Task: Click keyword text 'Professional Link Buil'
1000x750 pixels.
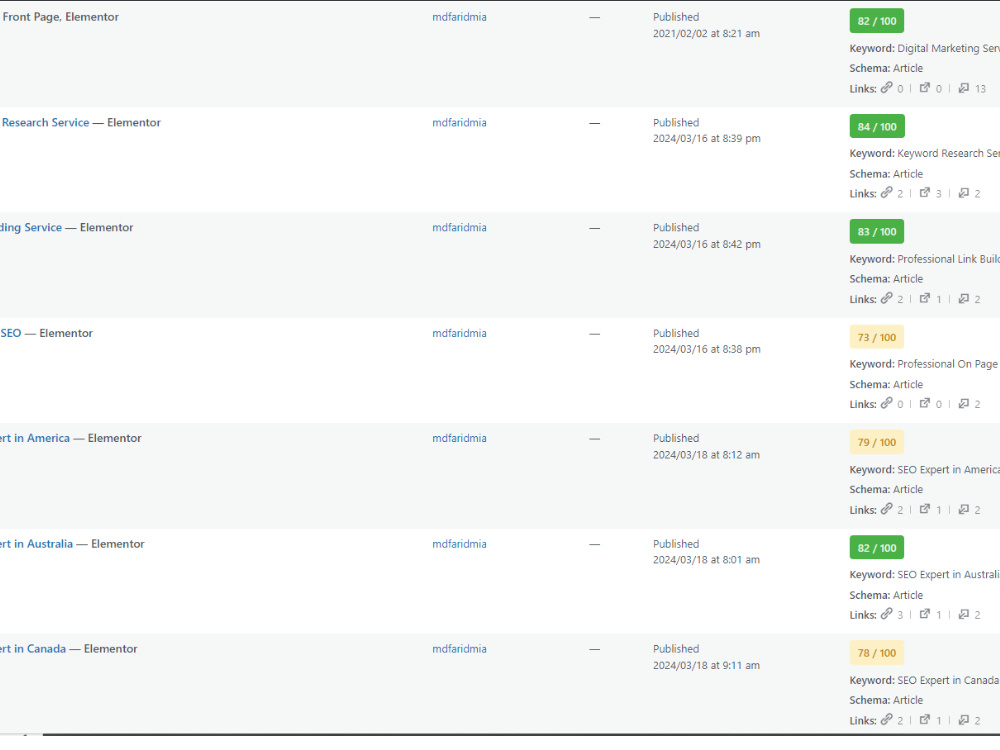Action: (x=948, y=259)
